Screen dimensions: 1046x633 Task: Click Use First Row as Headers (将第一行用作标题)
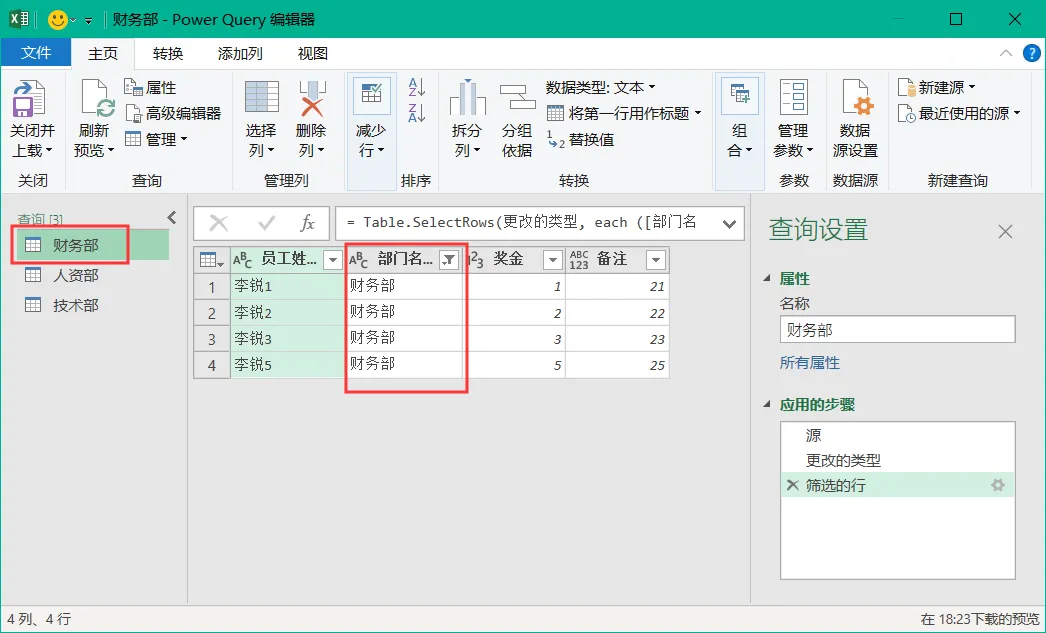pyautogui.click(x=624, y=113)
